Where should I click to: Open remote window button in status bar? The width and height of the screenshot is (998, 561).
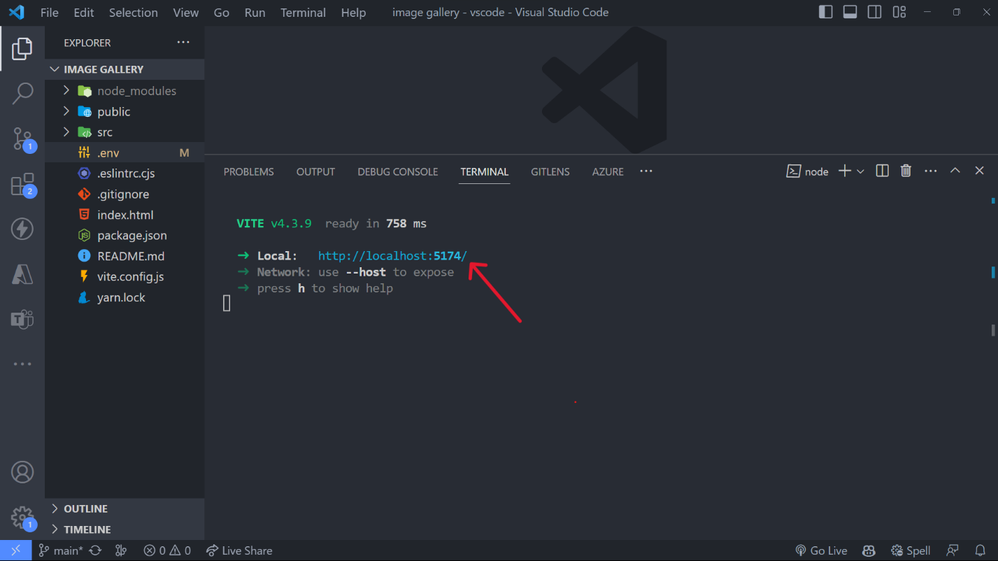(x=16, y=551)
